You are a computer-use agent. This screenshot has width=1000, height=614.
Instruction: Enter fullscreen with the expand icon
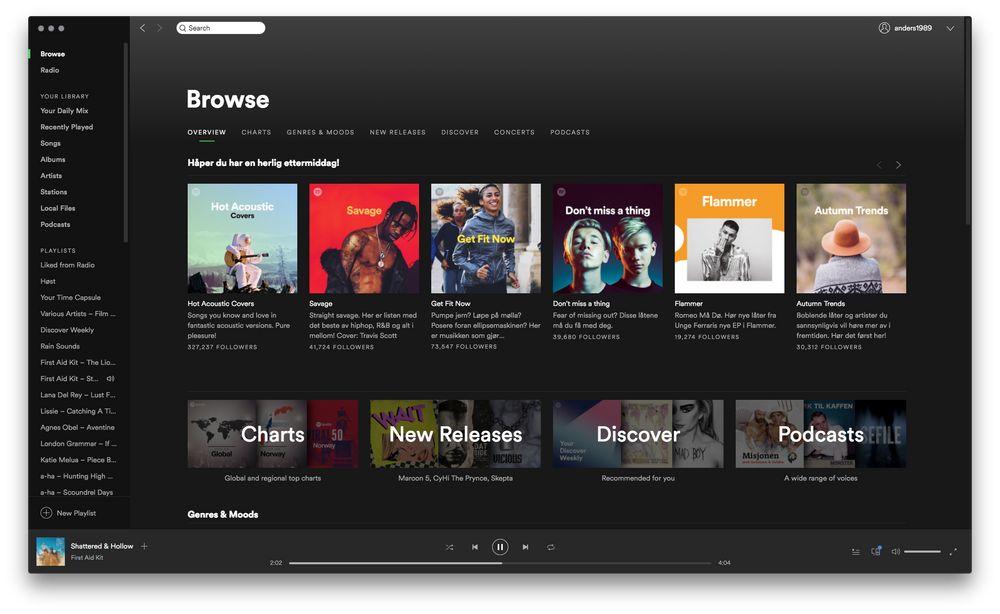(953, 552)
